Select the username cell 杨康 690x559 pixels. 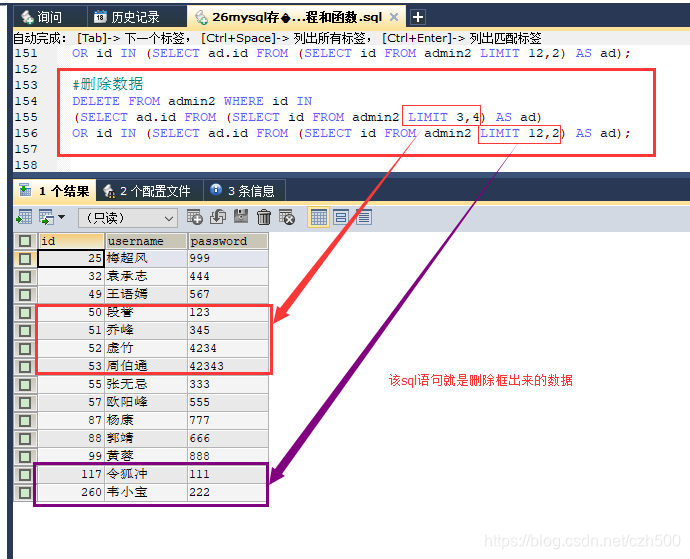click(x=146, y=420)
